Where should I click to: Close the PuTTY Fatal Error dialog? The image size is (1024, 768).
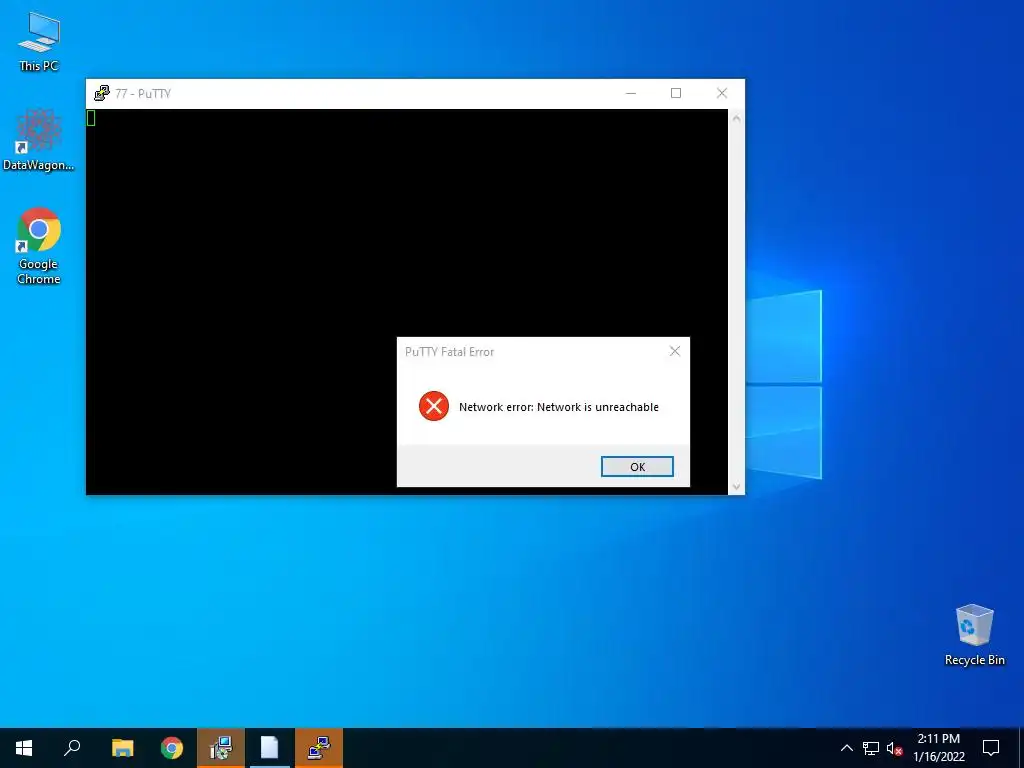675,351
